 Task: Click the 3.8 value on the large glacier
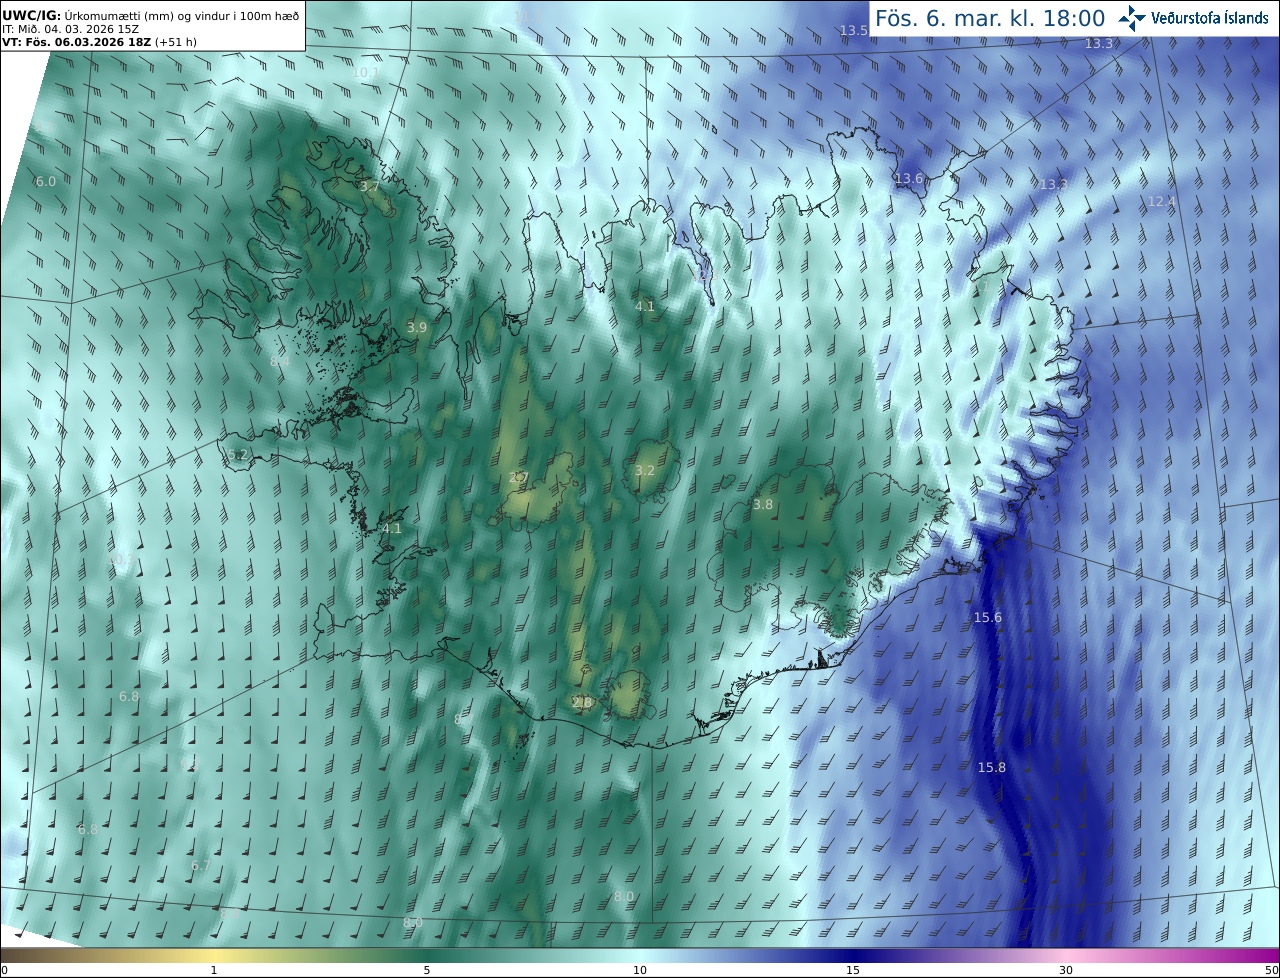[x=763, y=504]
